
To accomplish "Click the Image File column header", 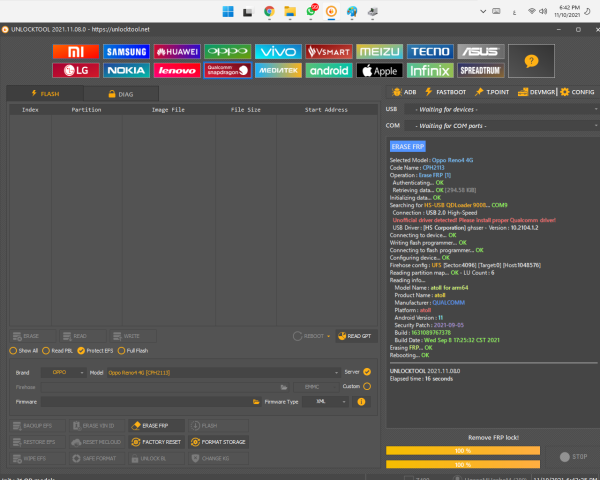I will tap(168, 110).
